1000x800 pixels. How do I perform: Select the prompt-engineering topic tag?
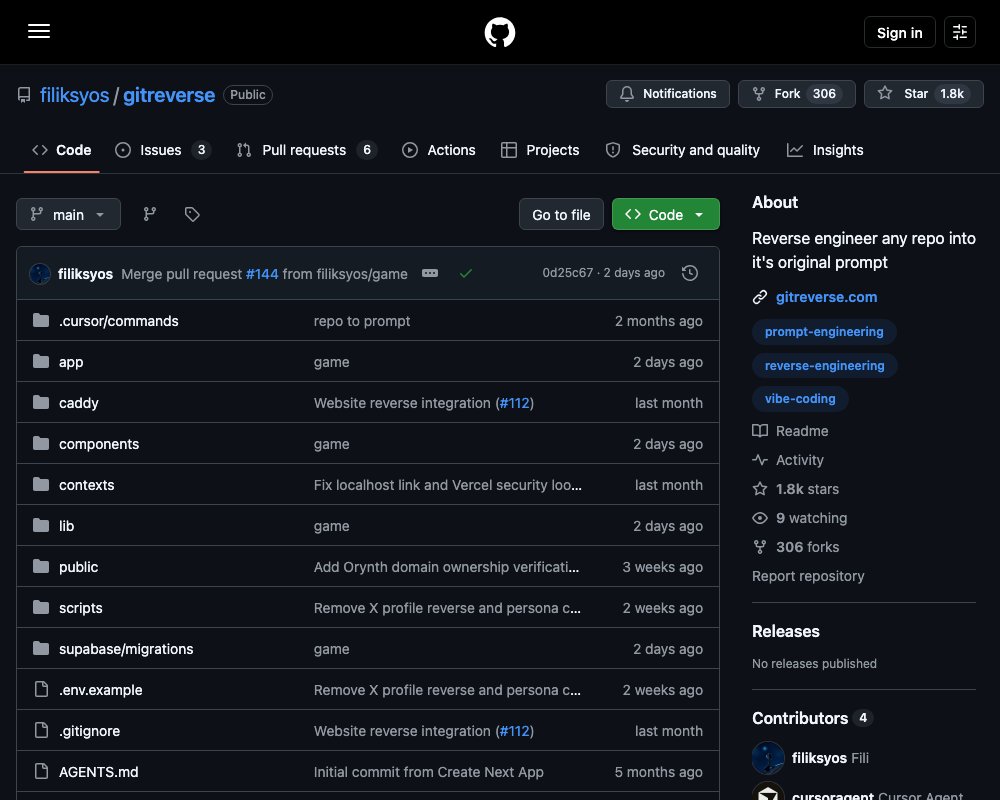click(824, 332)
